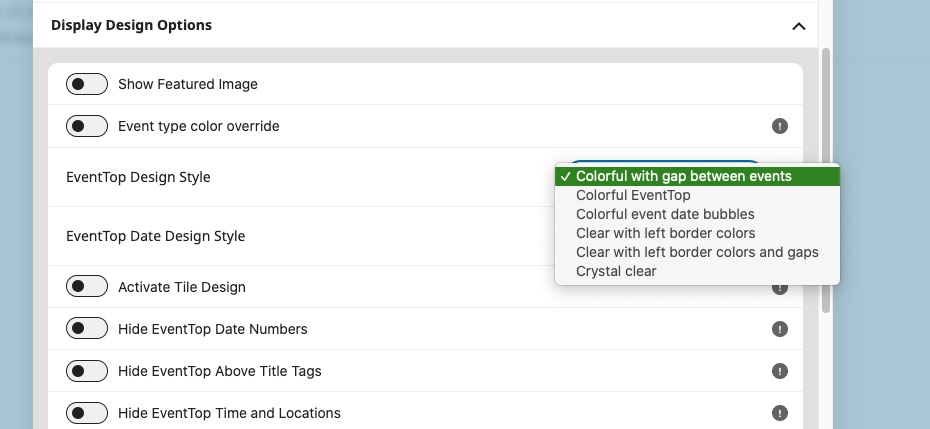
Task: Click the EventTop Design Style label
Action: click(138, 177)
